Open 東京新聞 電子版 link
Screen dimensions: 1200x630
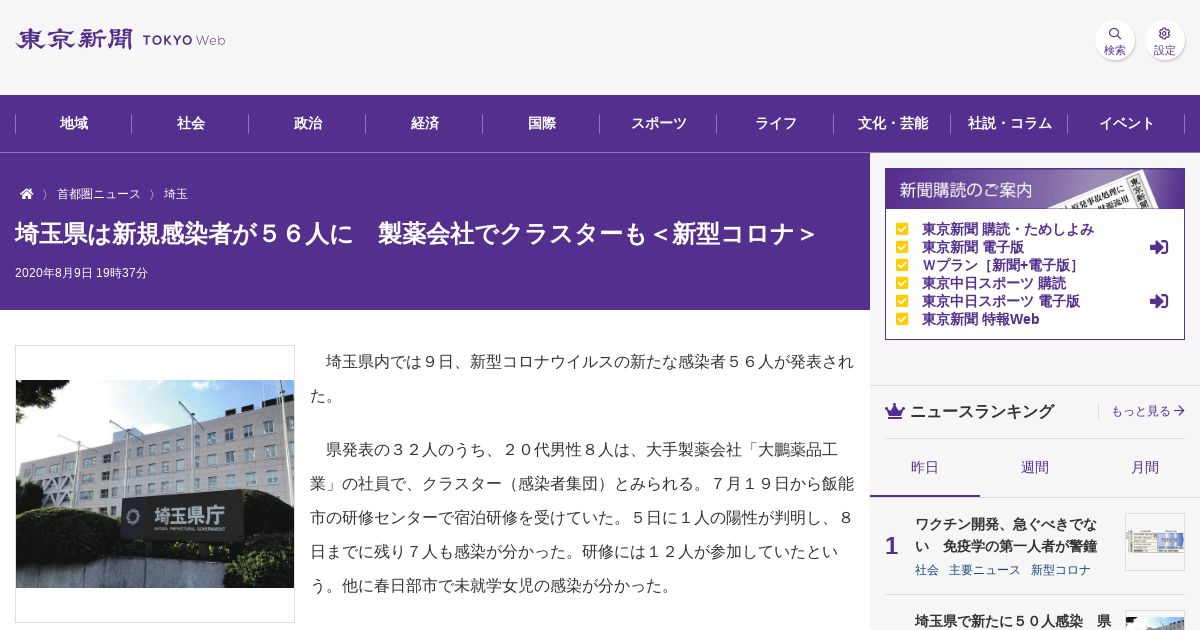point(973,247)
